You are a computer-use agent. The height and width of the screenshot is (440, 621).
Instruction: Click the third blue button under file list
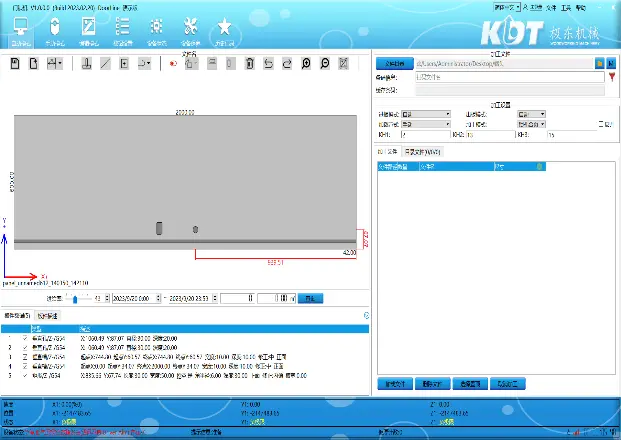(470, 383)
